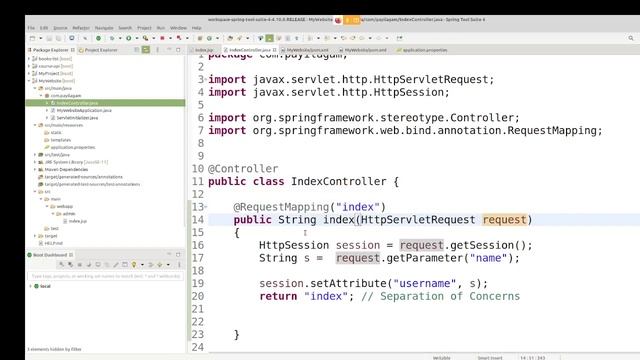640x360 pixels.
Task: Click the pencil icon in Boot Dashboard toolbar
Action: pos(116,265)
